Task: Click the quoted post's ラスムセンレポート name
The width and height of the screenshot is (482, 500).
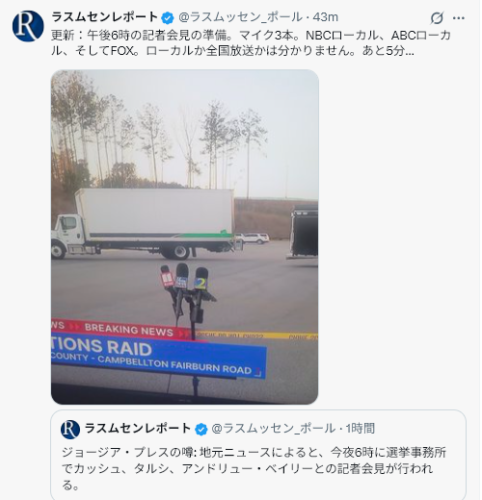Action: coord(138,429)
